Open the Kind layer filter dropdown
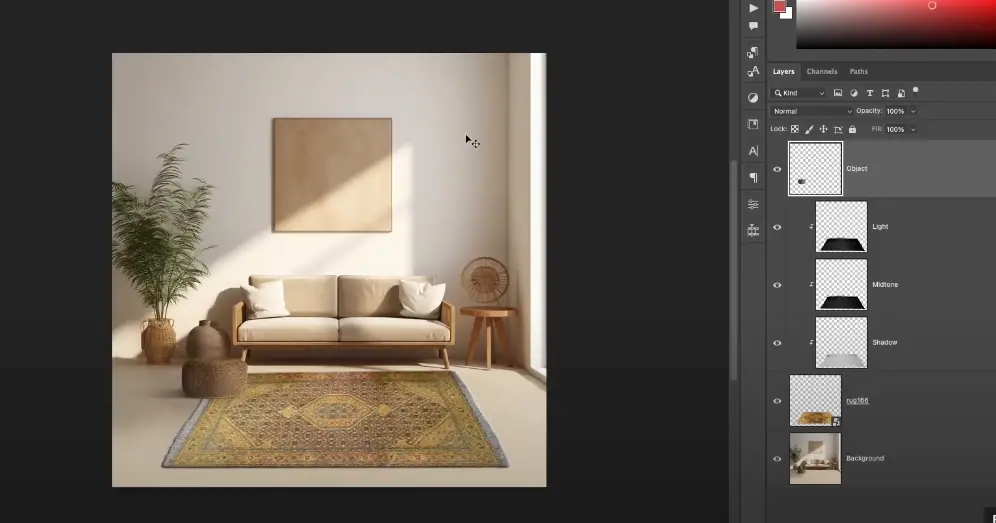Screen dimensions: 996x523 tap(798, 93)
